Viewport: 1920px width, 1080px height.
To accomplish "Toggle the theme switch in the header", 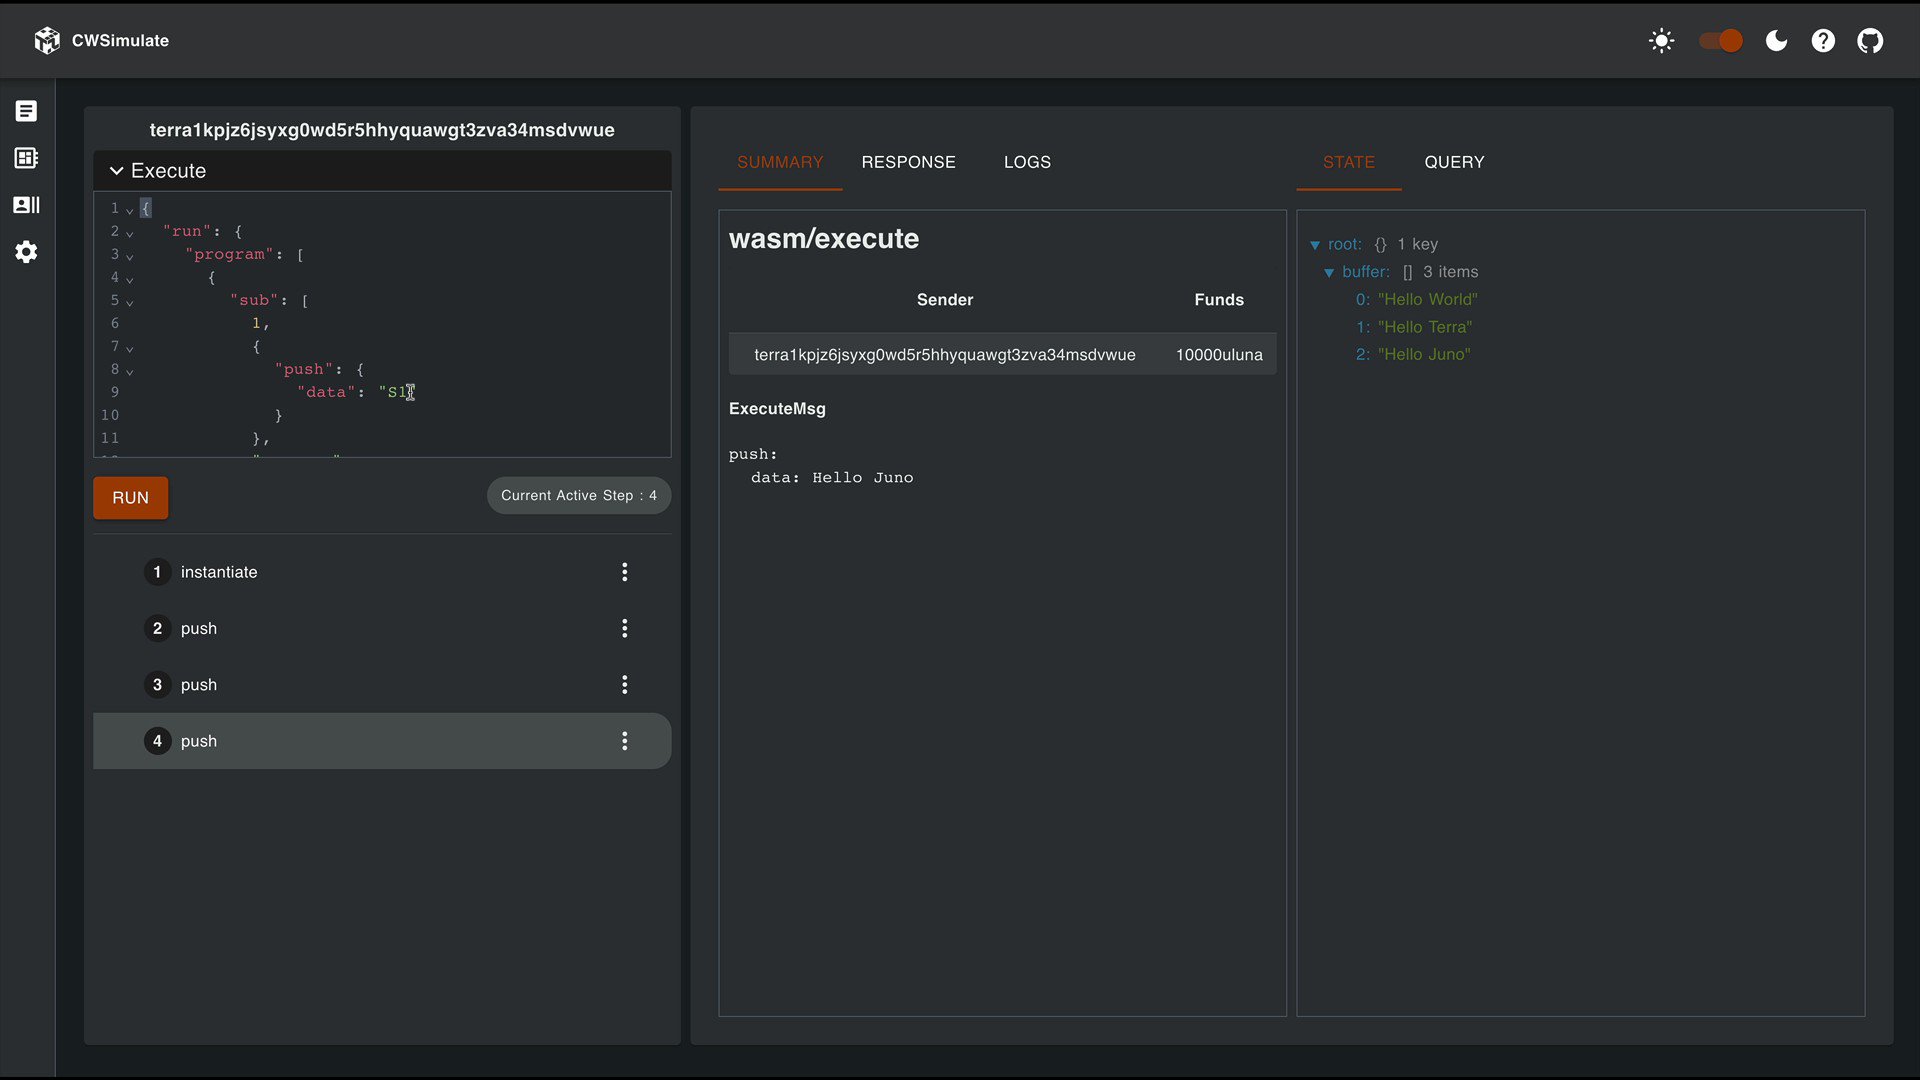I will [x=1719, y=41].
